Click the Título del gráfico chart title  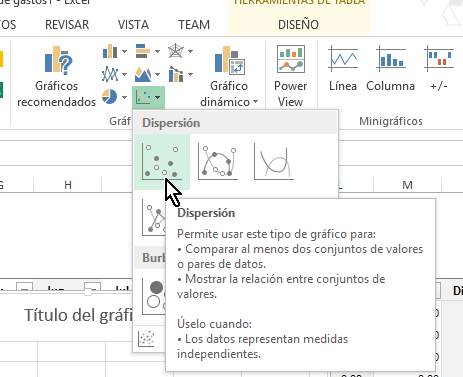[x=79, y=315]
